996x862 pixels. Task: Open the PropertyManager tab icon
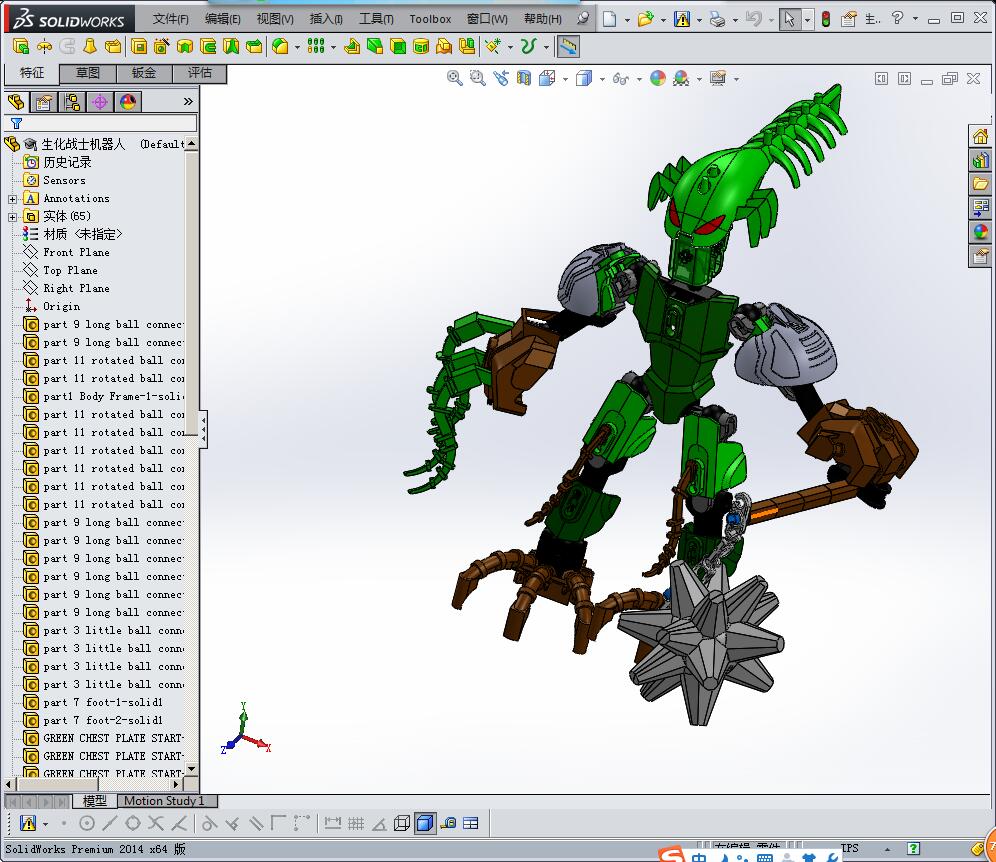(44, 102)
